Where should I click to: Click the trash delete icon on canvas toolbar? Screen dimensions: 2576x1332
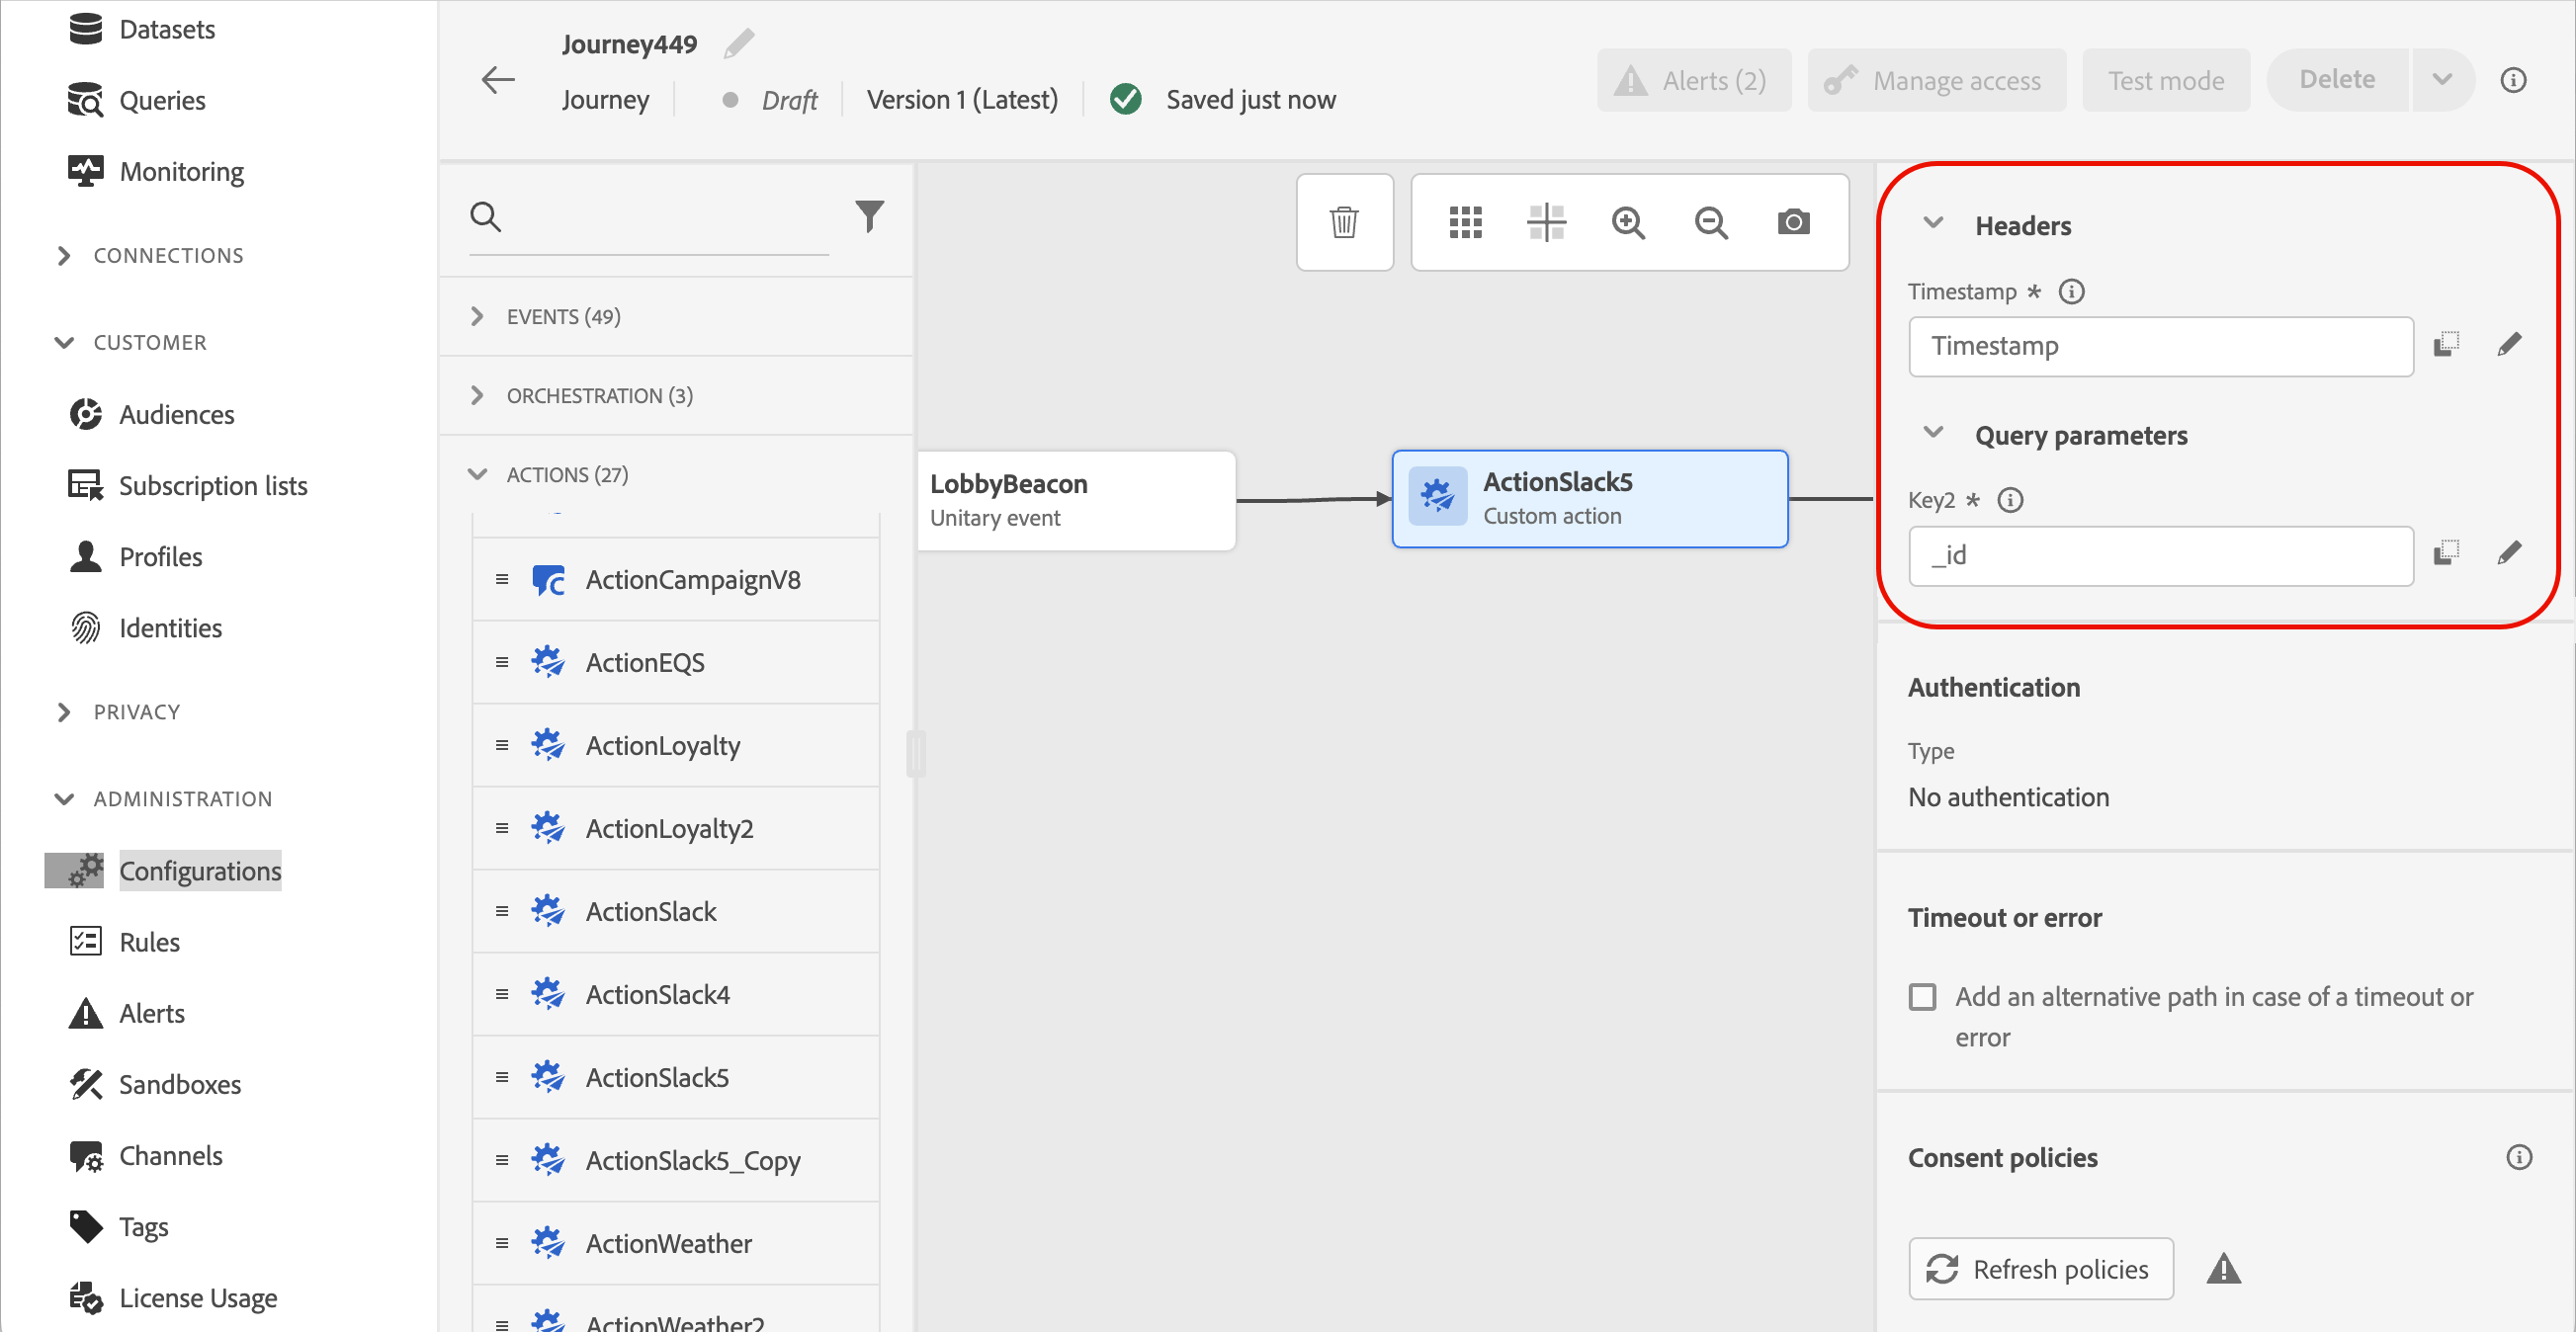click(x=1344, y=222)
